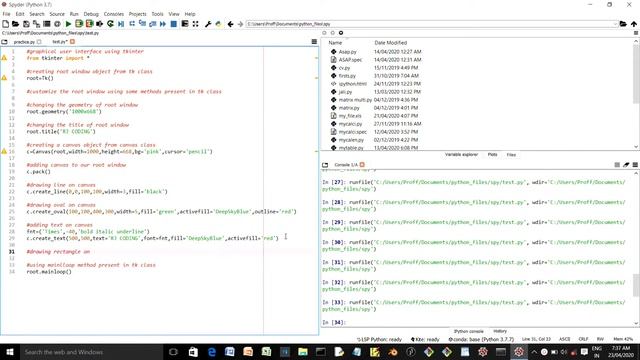The height and width of the screenshot is (360, 640).
Task: Open the PYTHONPATH manager icon
Action: point(218,24)
